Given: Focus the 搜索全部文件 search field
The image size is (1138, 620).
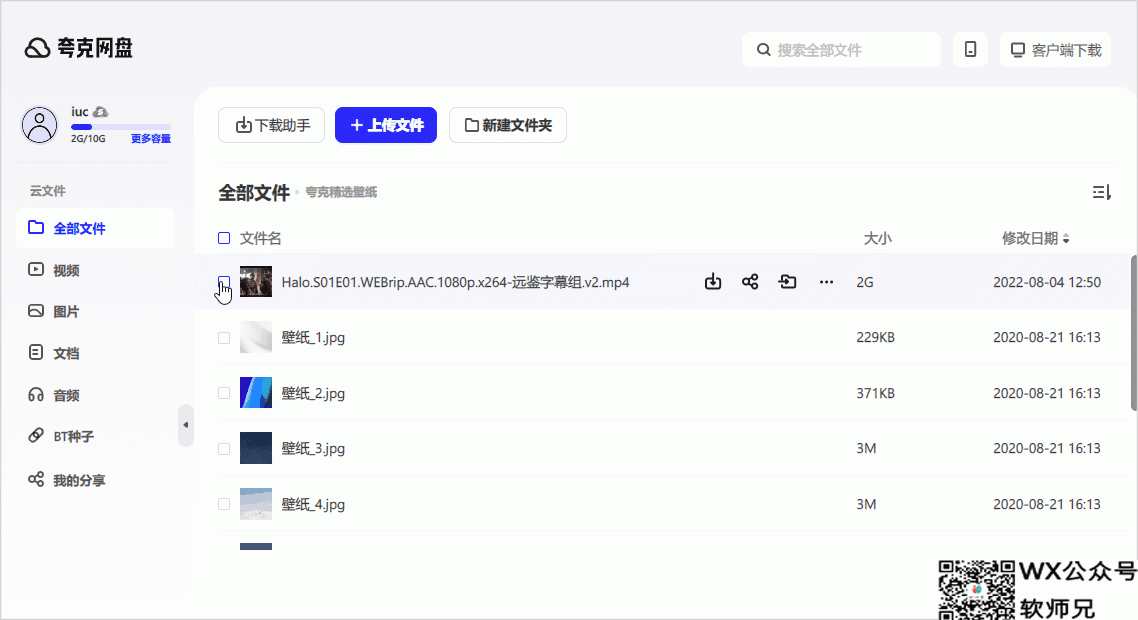Looking at the screenshot, I should pos(841,49).
